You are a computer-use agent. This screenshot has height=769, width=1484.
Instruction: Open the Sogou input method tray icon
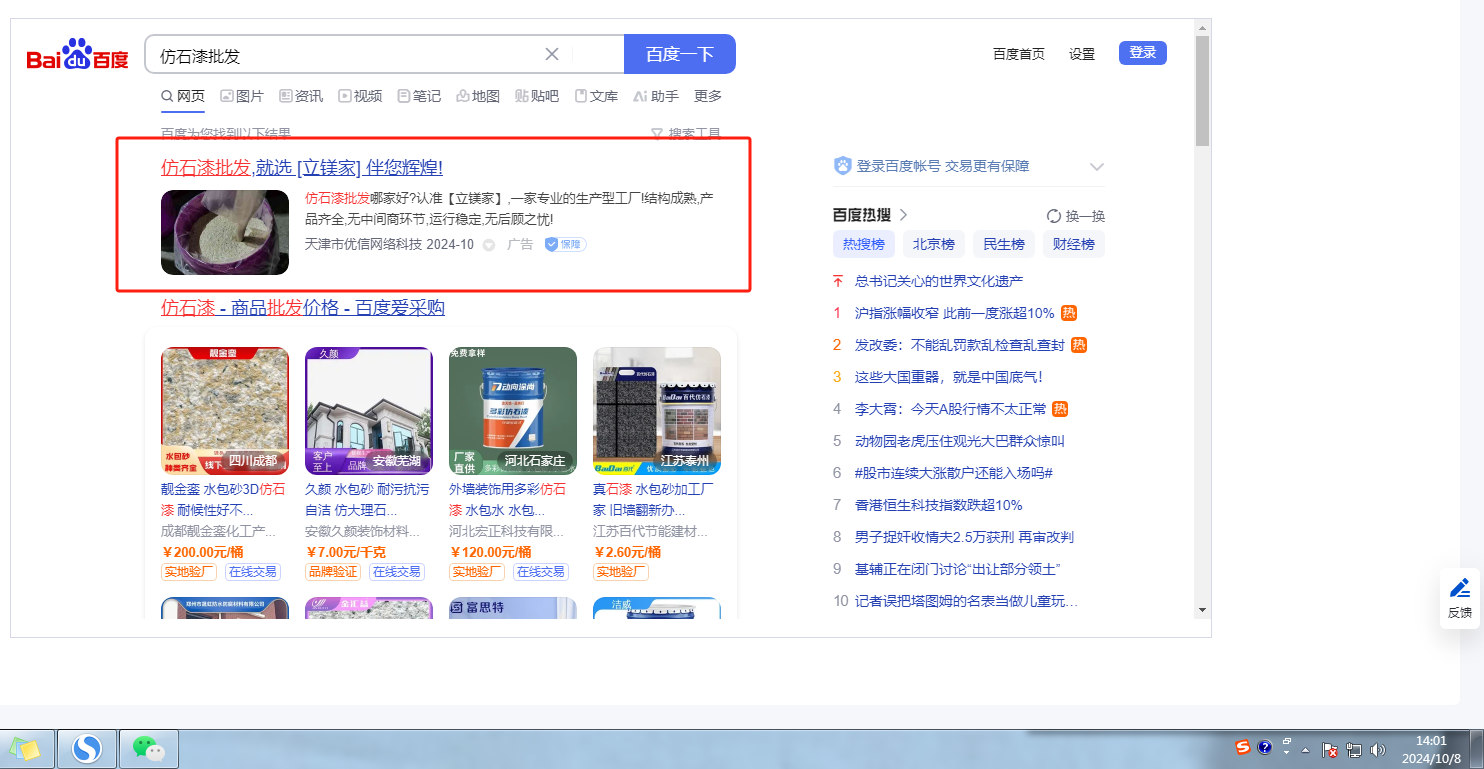[1243, 748]
